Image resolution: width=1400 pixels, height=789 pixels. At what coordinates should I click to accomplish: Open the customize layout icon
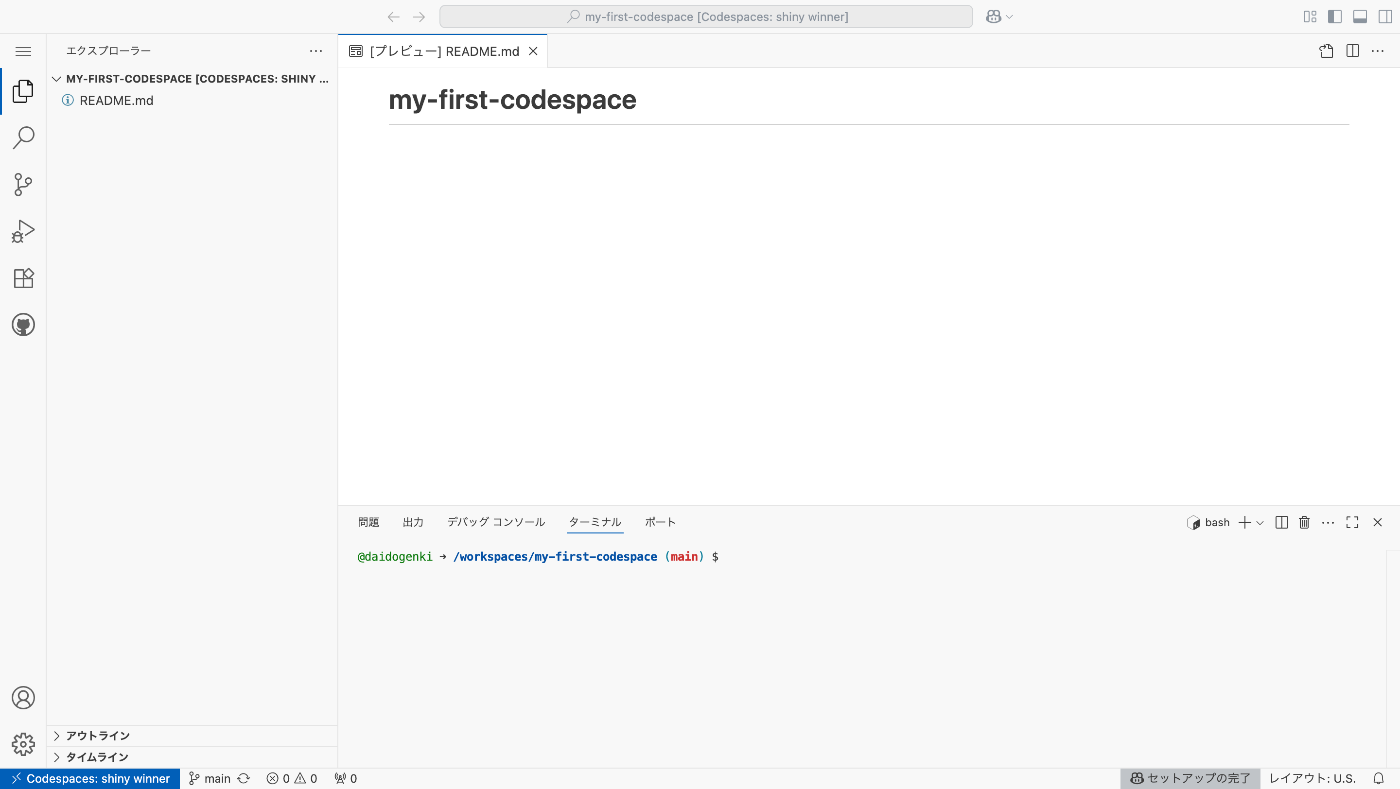(1310, 17)
